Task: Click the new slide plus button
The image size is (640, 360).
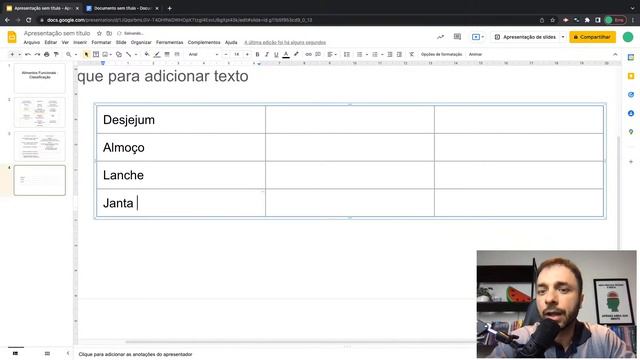Action: [x=12, y=54]
